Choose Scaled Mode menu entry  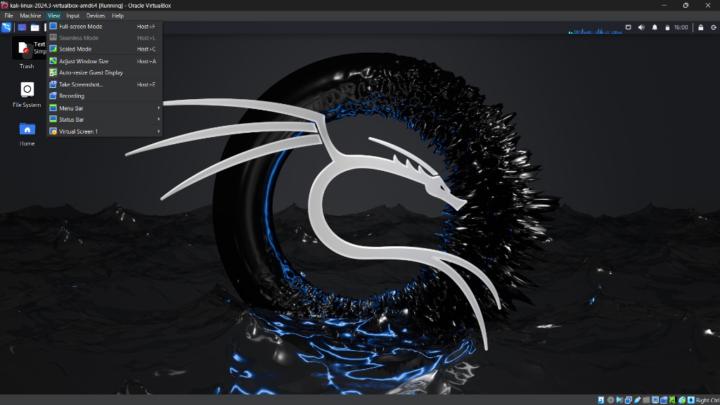pos(104,49)
